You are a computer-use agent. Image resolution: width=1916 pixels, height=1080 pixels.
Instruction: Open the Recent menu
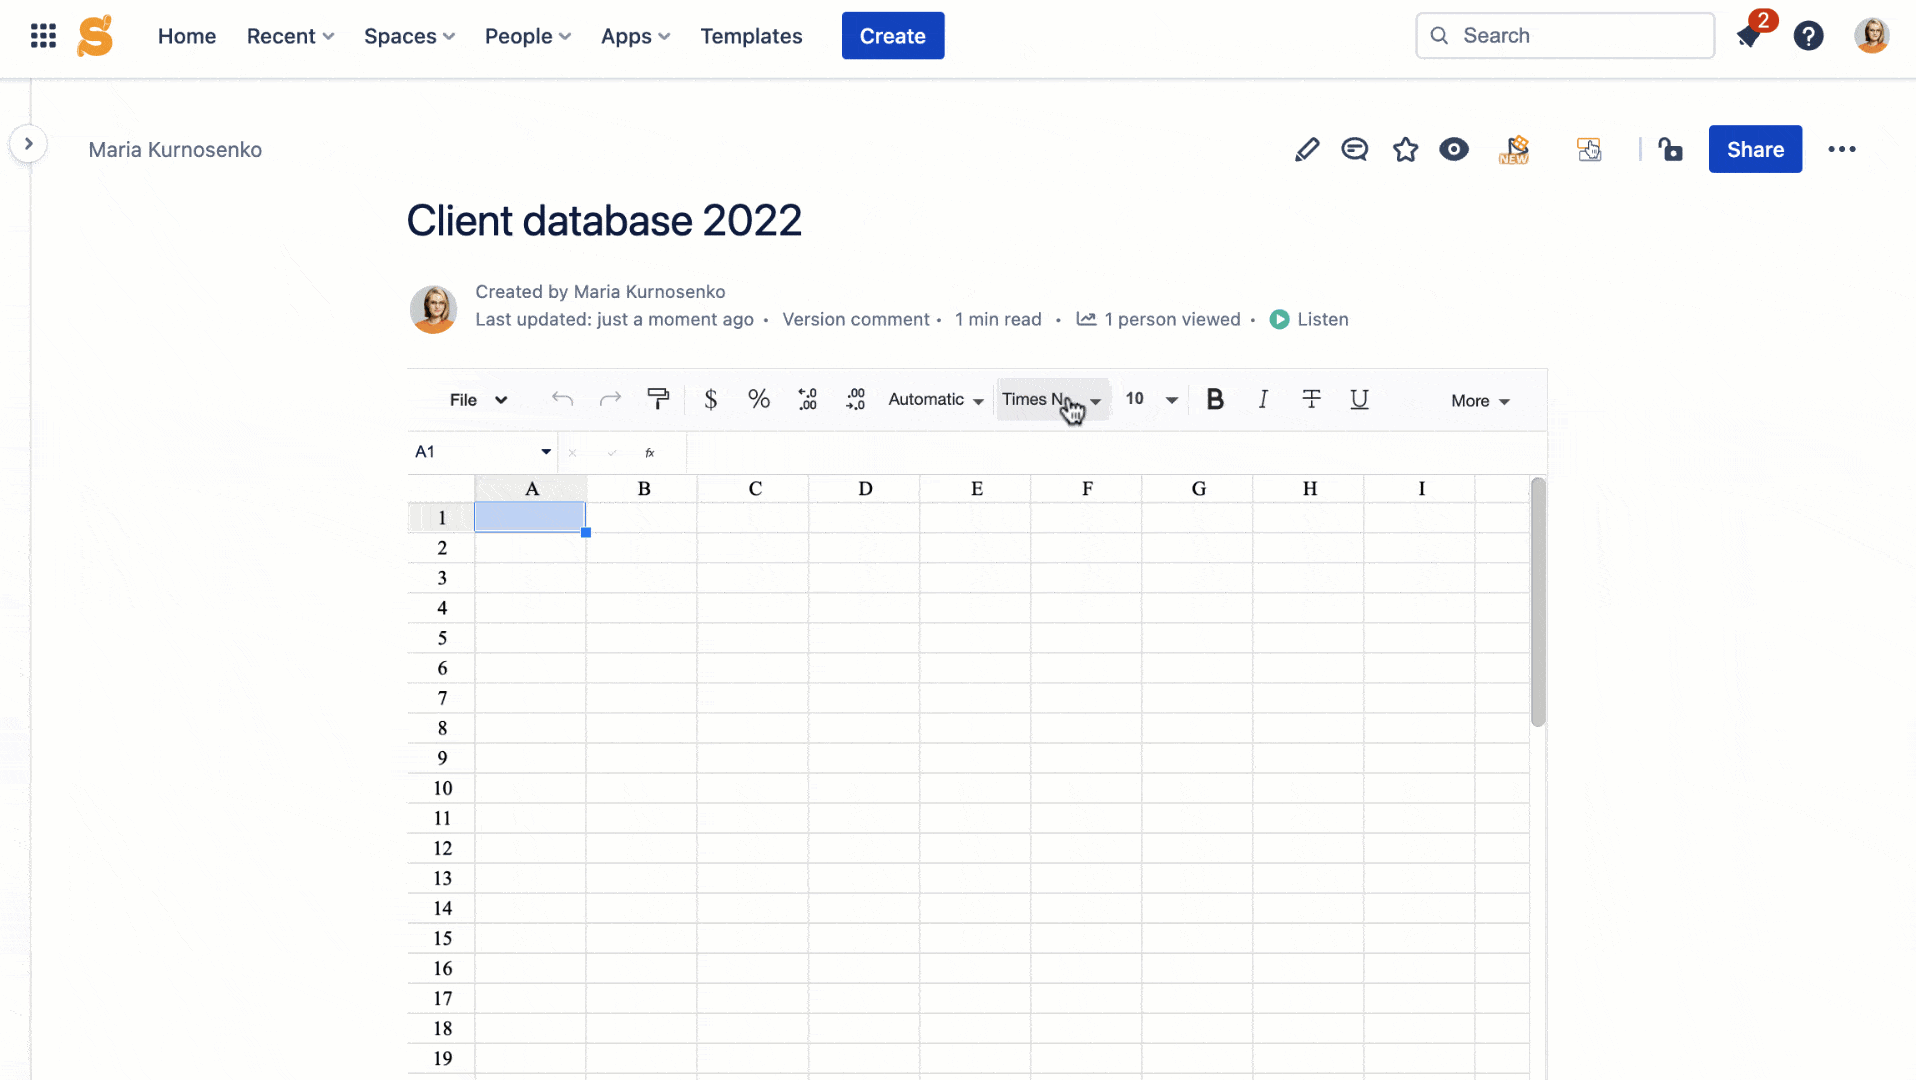click(290, 36)
